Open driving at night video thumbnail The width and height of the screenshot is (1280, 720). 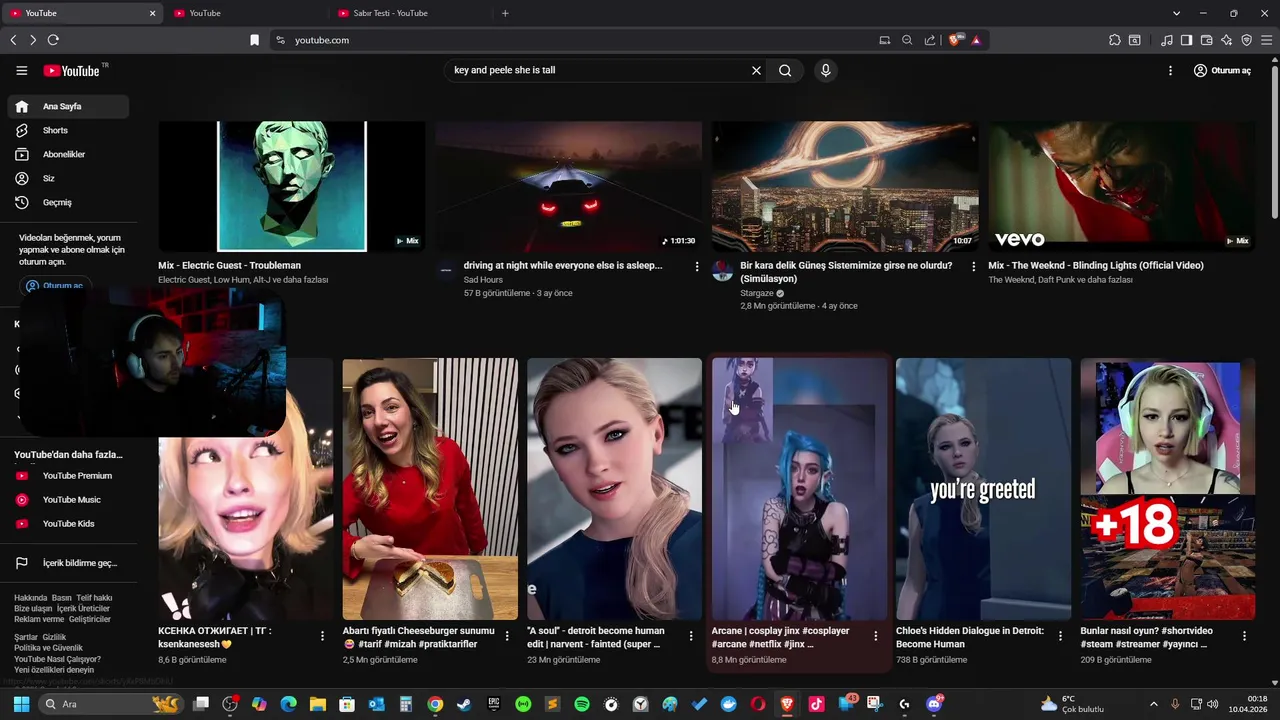click(x=568, y=186)
